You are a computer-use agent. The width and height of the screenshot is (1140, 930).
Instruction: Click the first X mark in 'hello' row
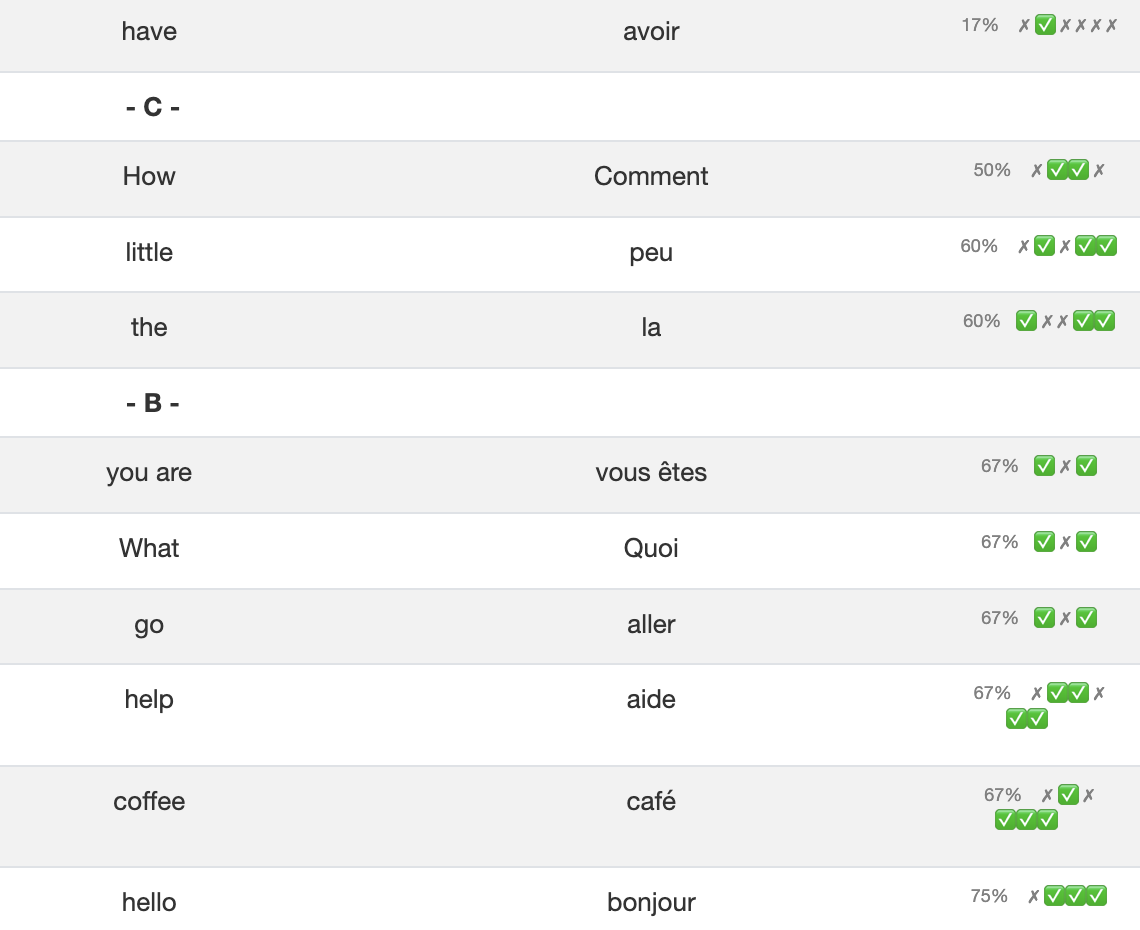point(1034,896)
